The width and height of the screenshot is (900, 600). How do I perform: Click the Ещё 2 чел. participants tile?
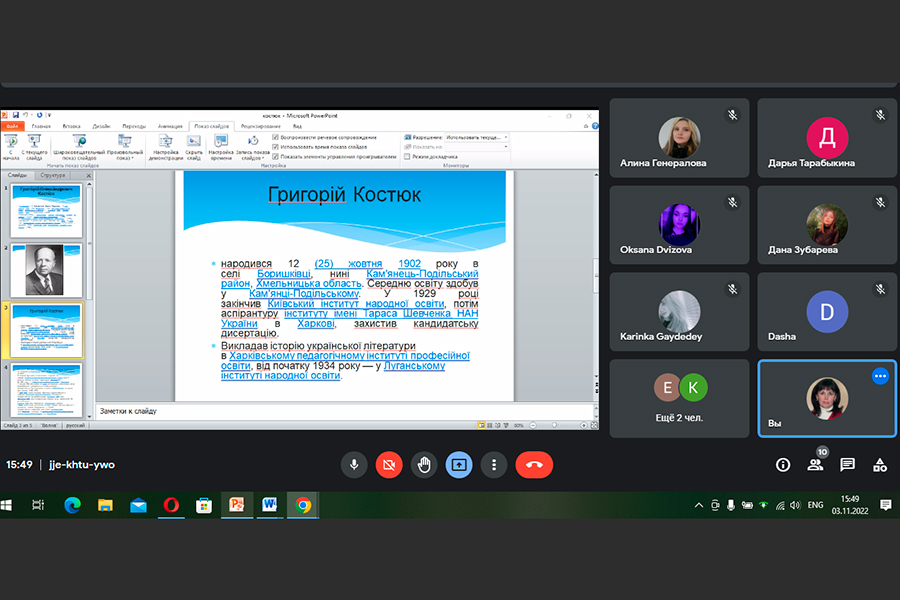coord(679,398)
